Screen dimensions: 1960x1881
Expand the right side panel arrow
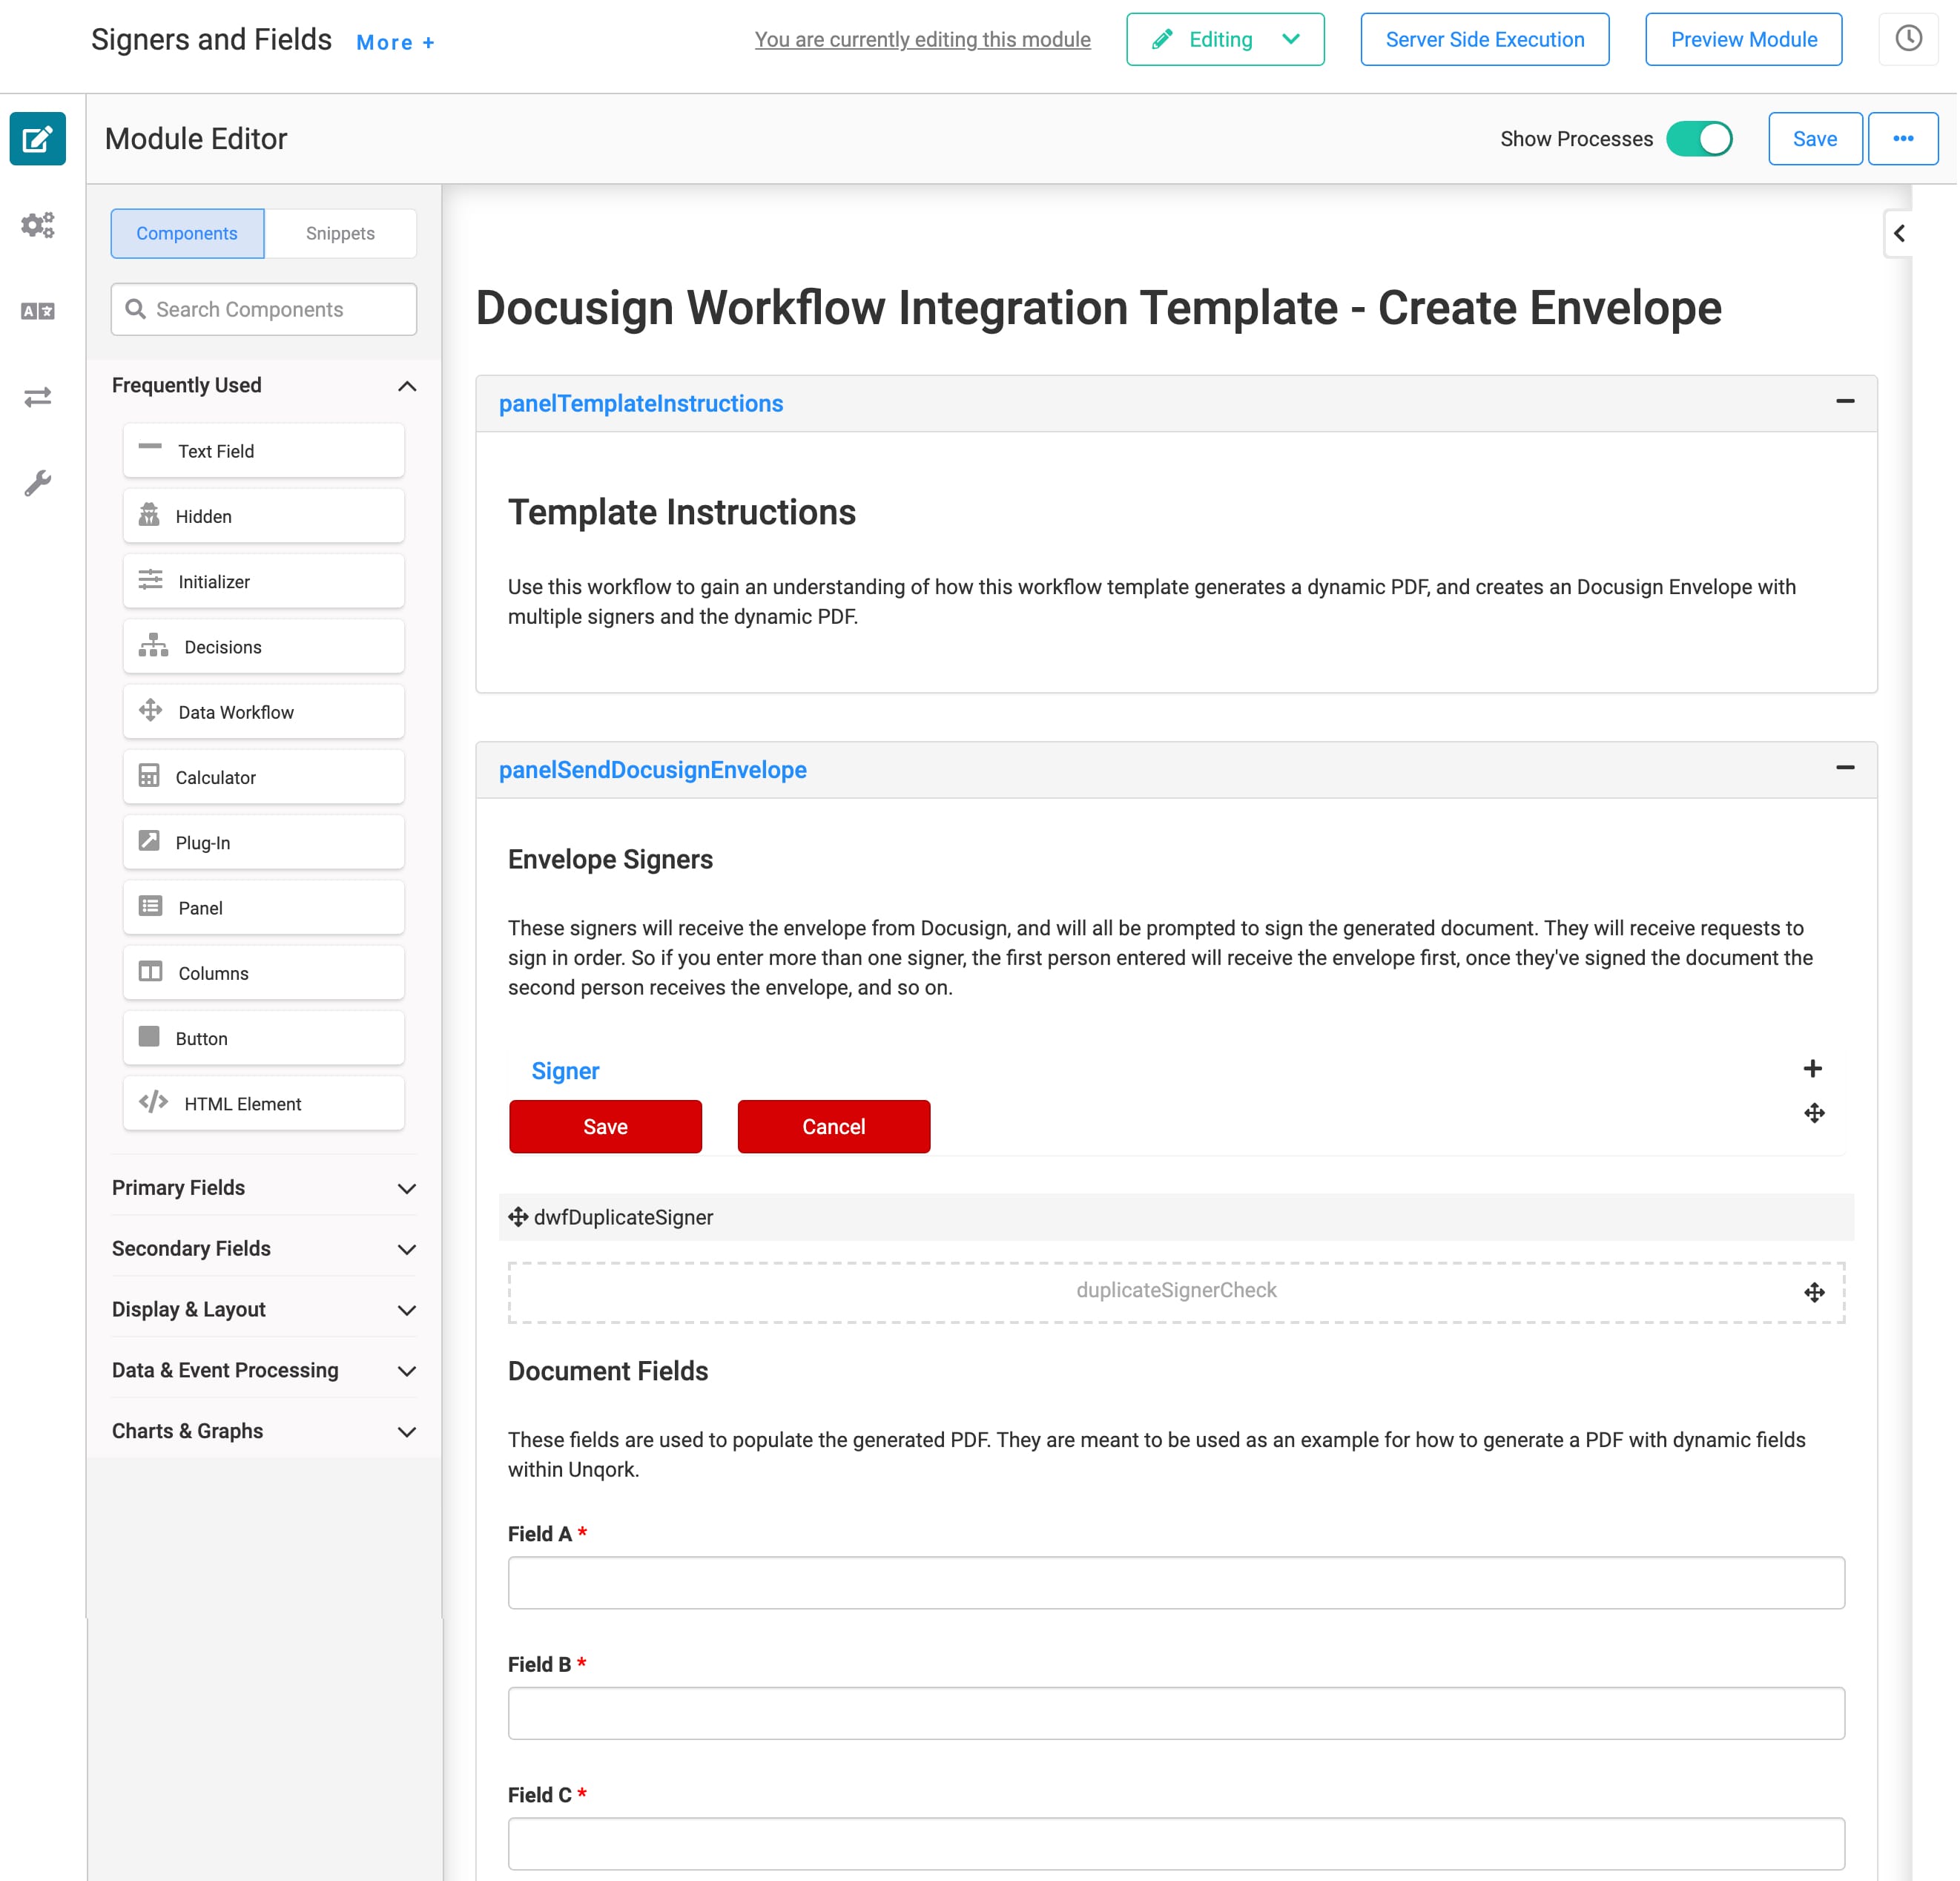(x=1898, y=233)
